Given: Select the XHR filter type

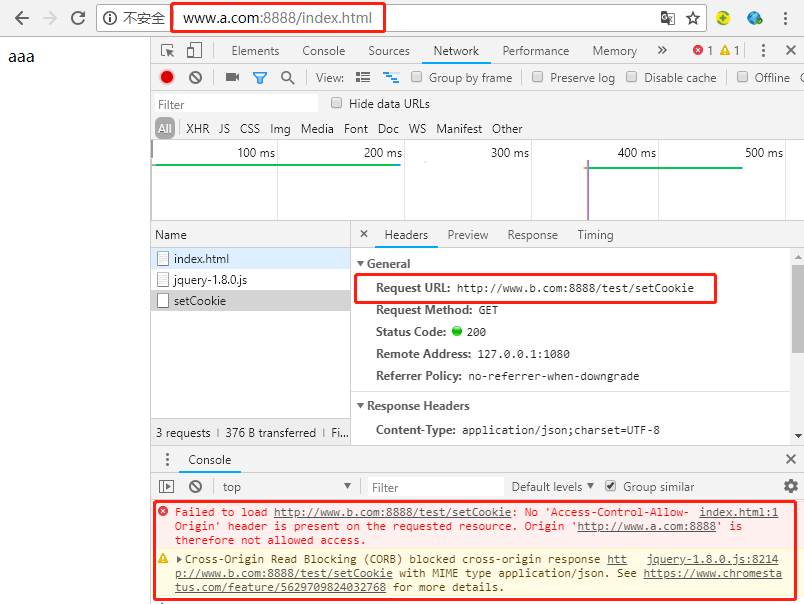Looking at the screenshot, I should (x=197, y=129).
